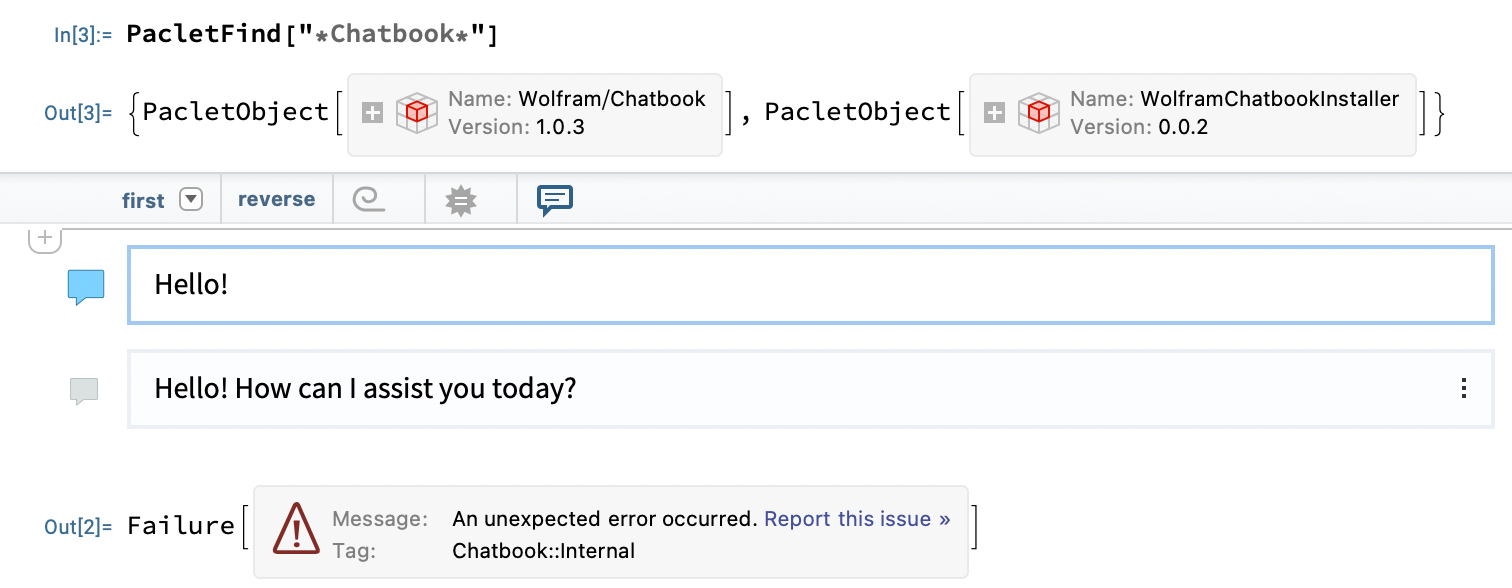The height and width of the screenshot is (588, 1512).
Task: Click the Out[3]= output cell label
Action: [x=78, y=113]
